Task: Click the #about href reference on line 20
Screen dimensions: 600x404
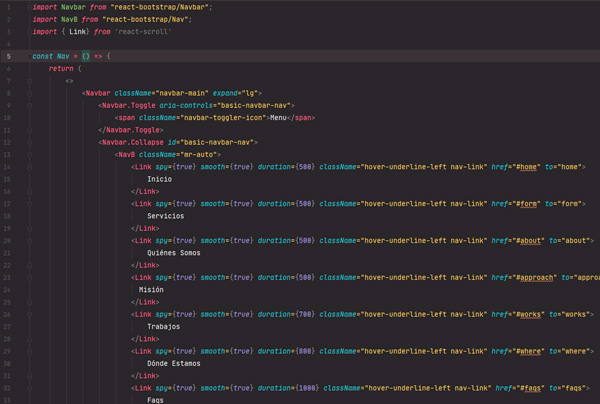Action: click(526, 241)
